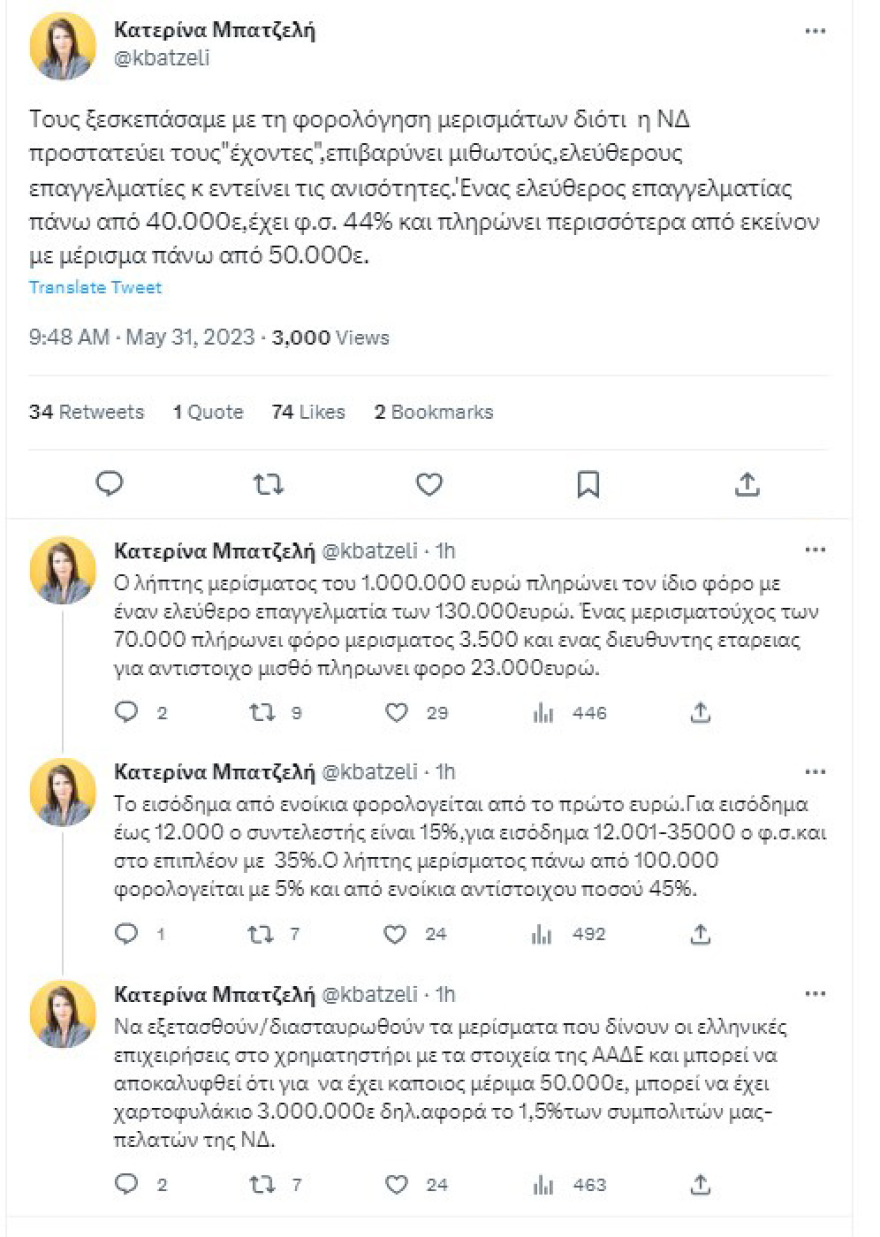Screen dimensions: 880x1237
Task: Open more options on the ΑΑΔΕ reply
Action: click(x=816, y=994)
